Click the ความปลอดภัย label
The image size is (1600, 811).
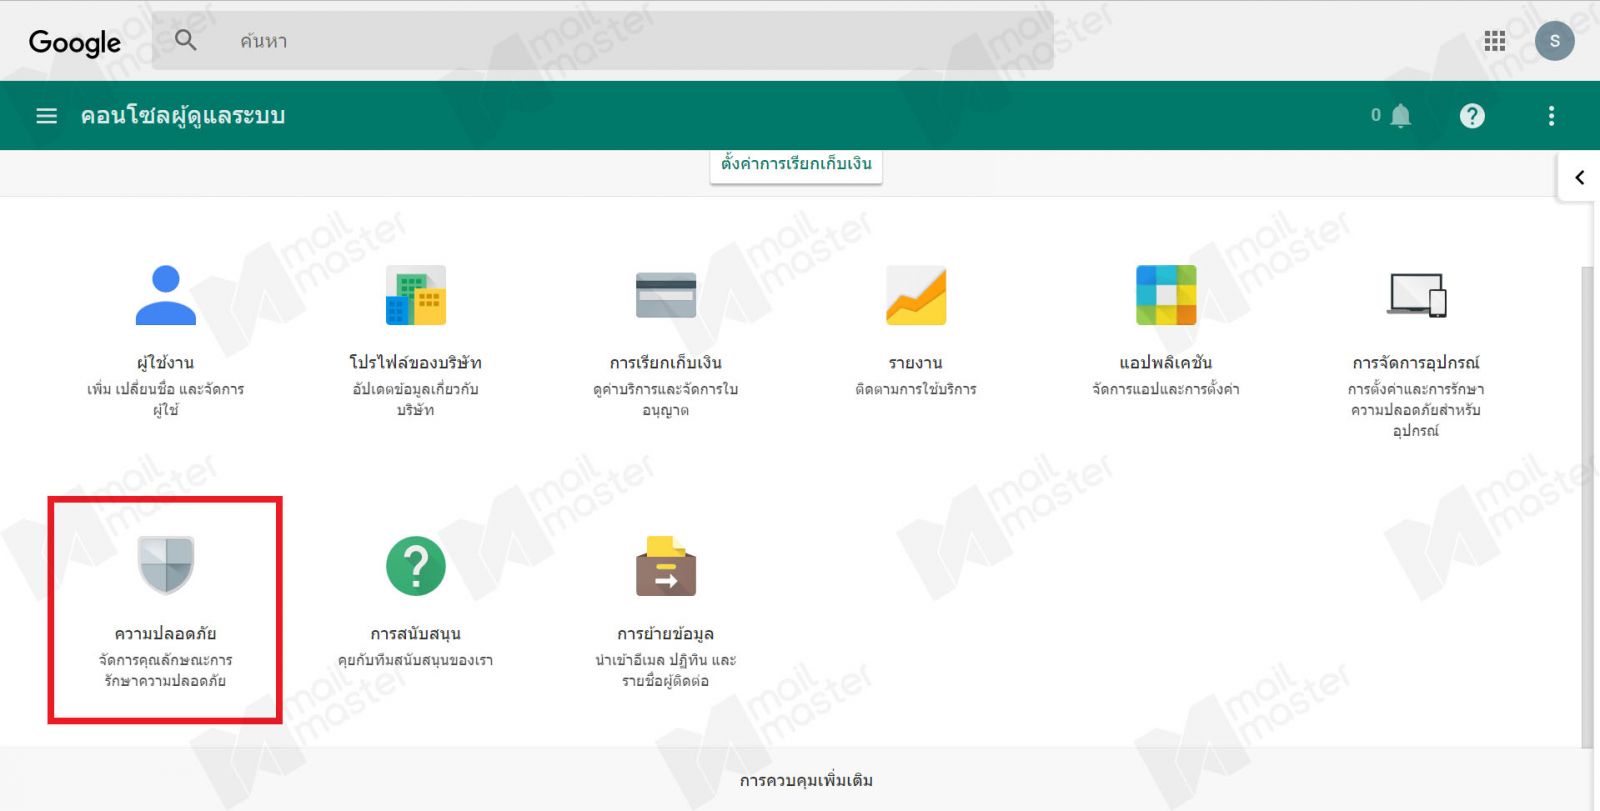(166, 634)
